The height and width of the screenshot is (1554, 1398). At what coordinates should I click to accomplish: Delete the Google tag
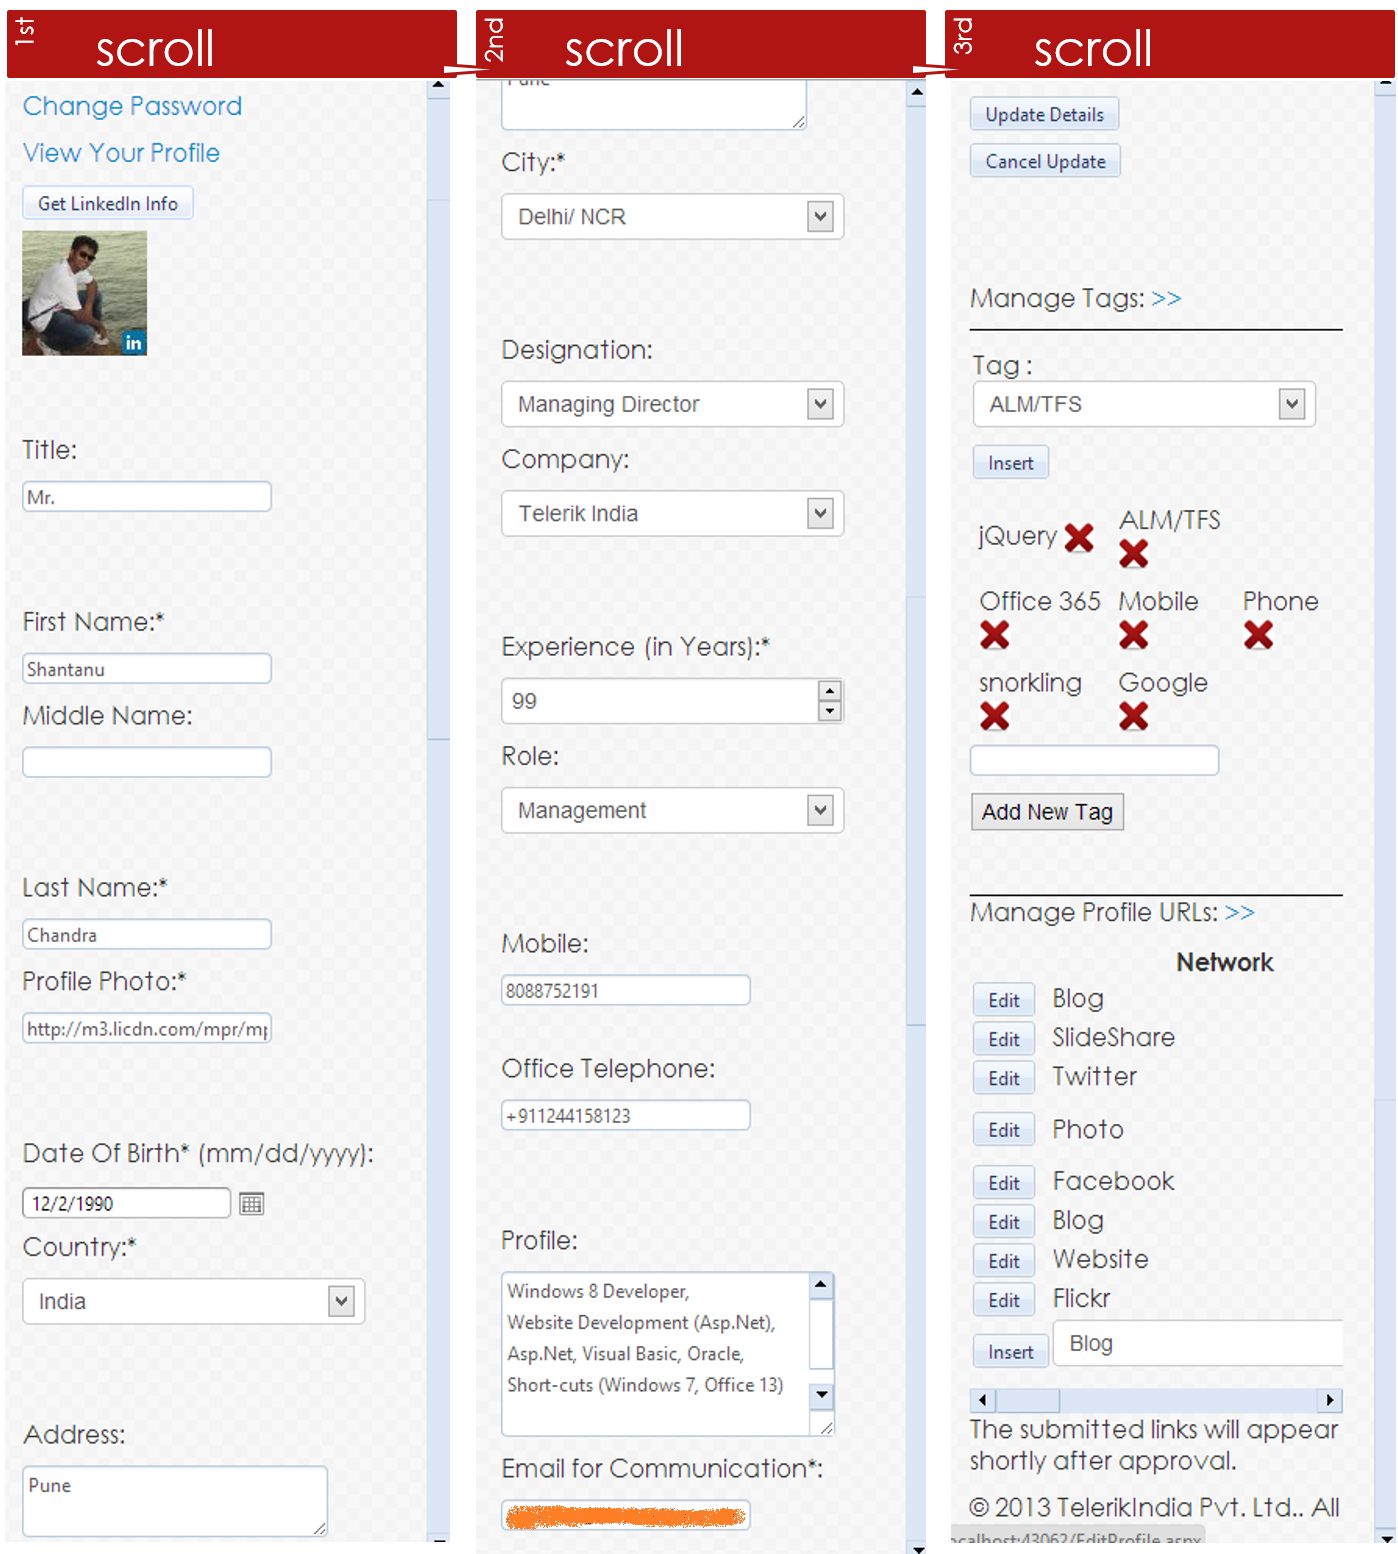coord(1133,716)
